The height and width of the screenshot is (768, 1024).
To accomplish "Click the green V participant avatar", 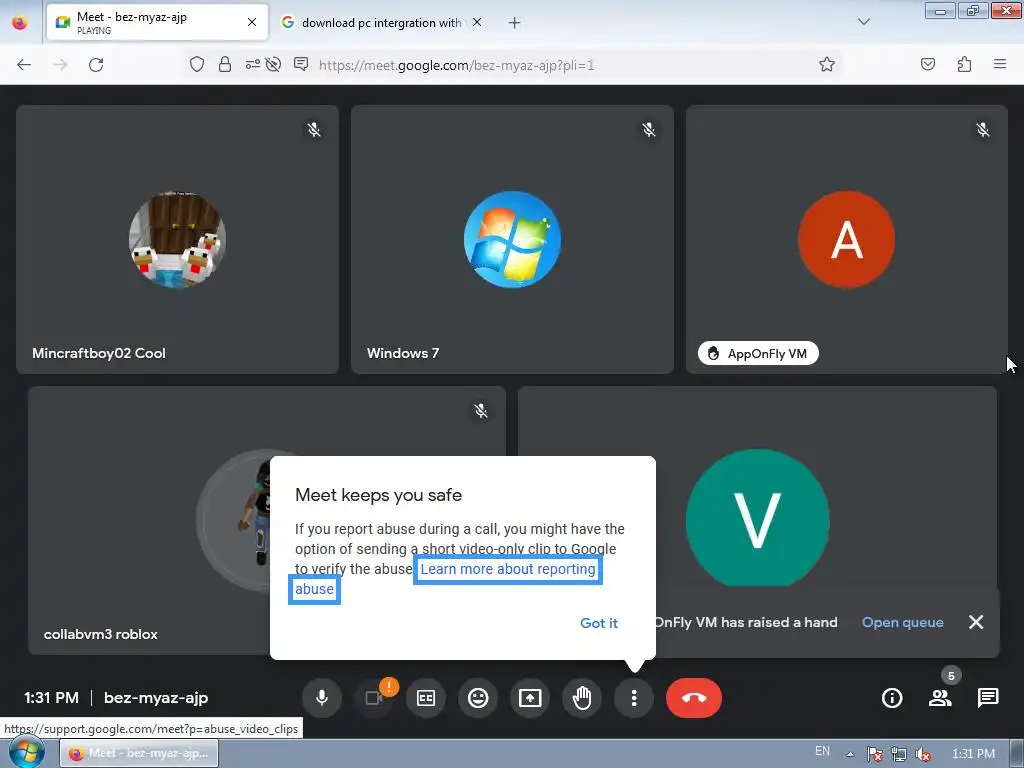I will 758,518.
